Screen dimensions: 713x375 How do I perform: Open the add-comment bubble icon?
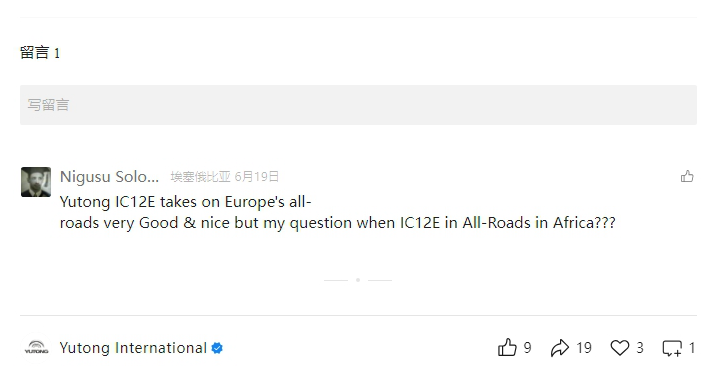tap(672, 348)
